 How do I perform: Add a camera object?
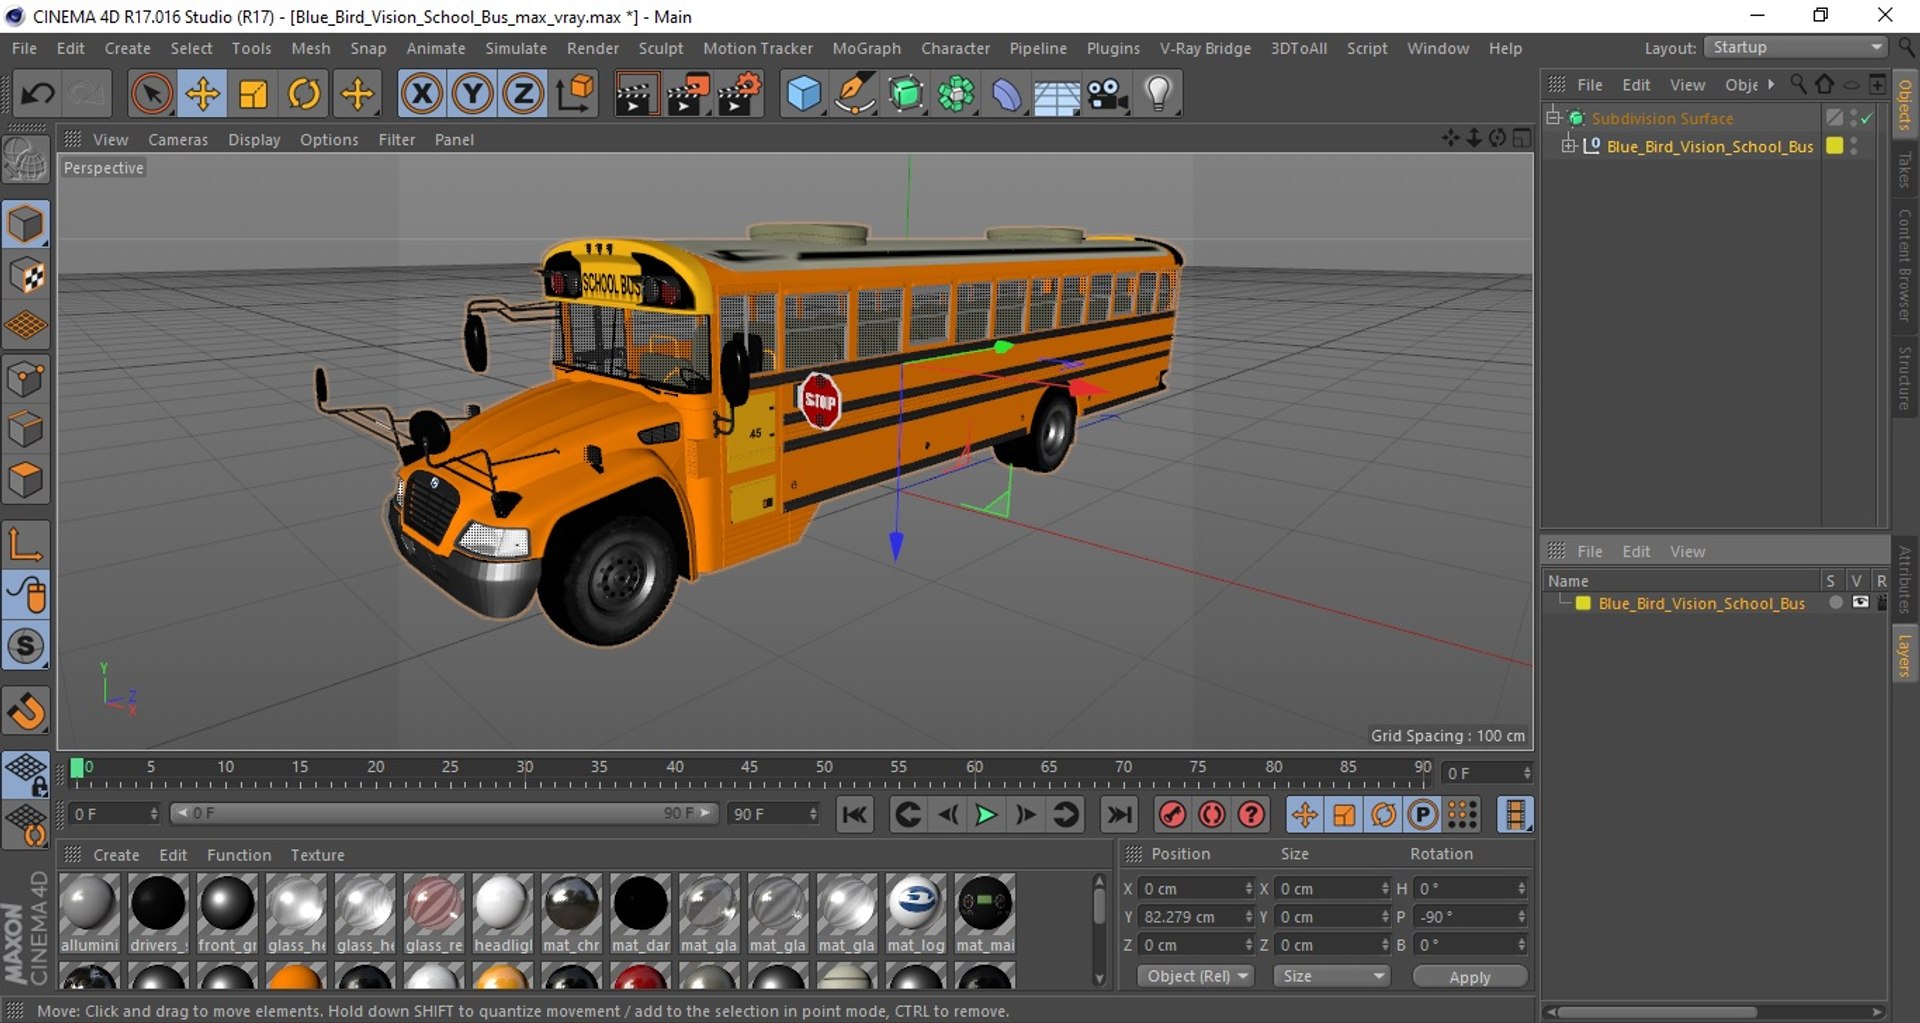click(1108, 94)
